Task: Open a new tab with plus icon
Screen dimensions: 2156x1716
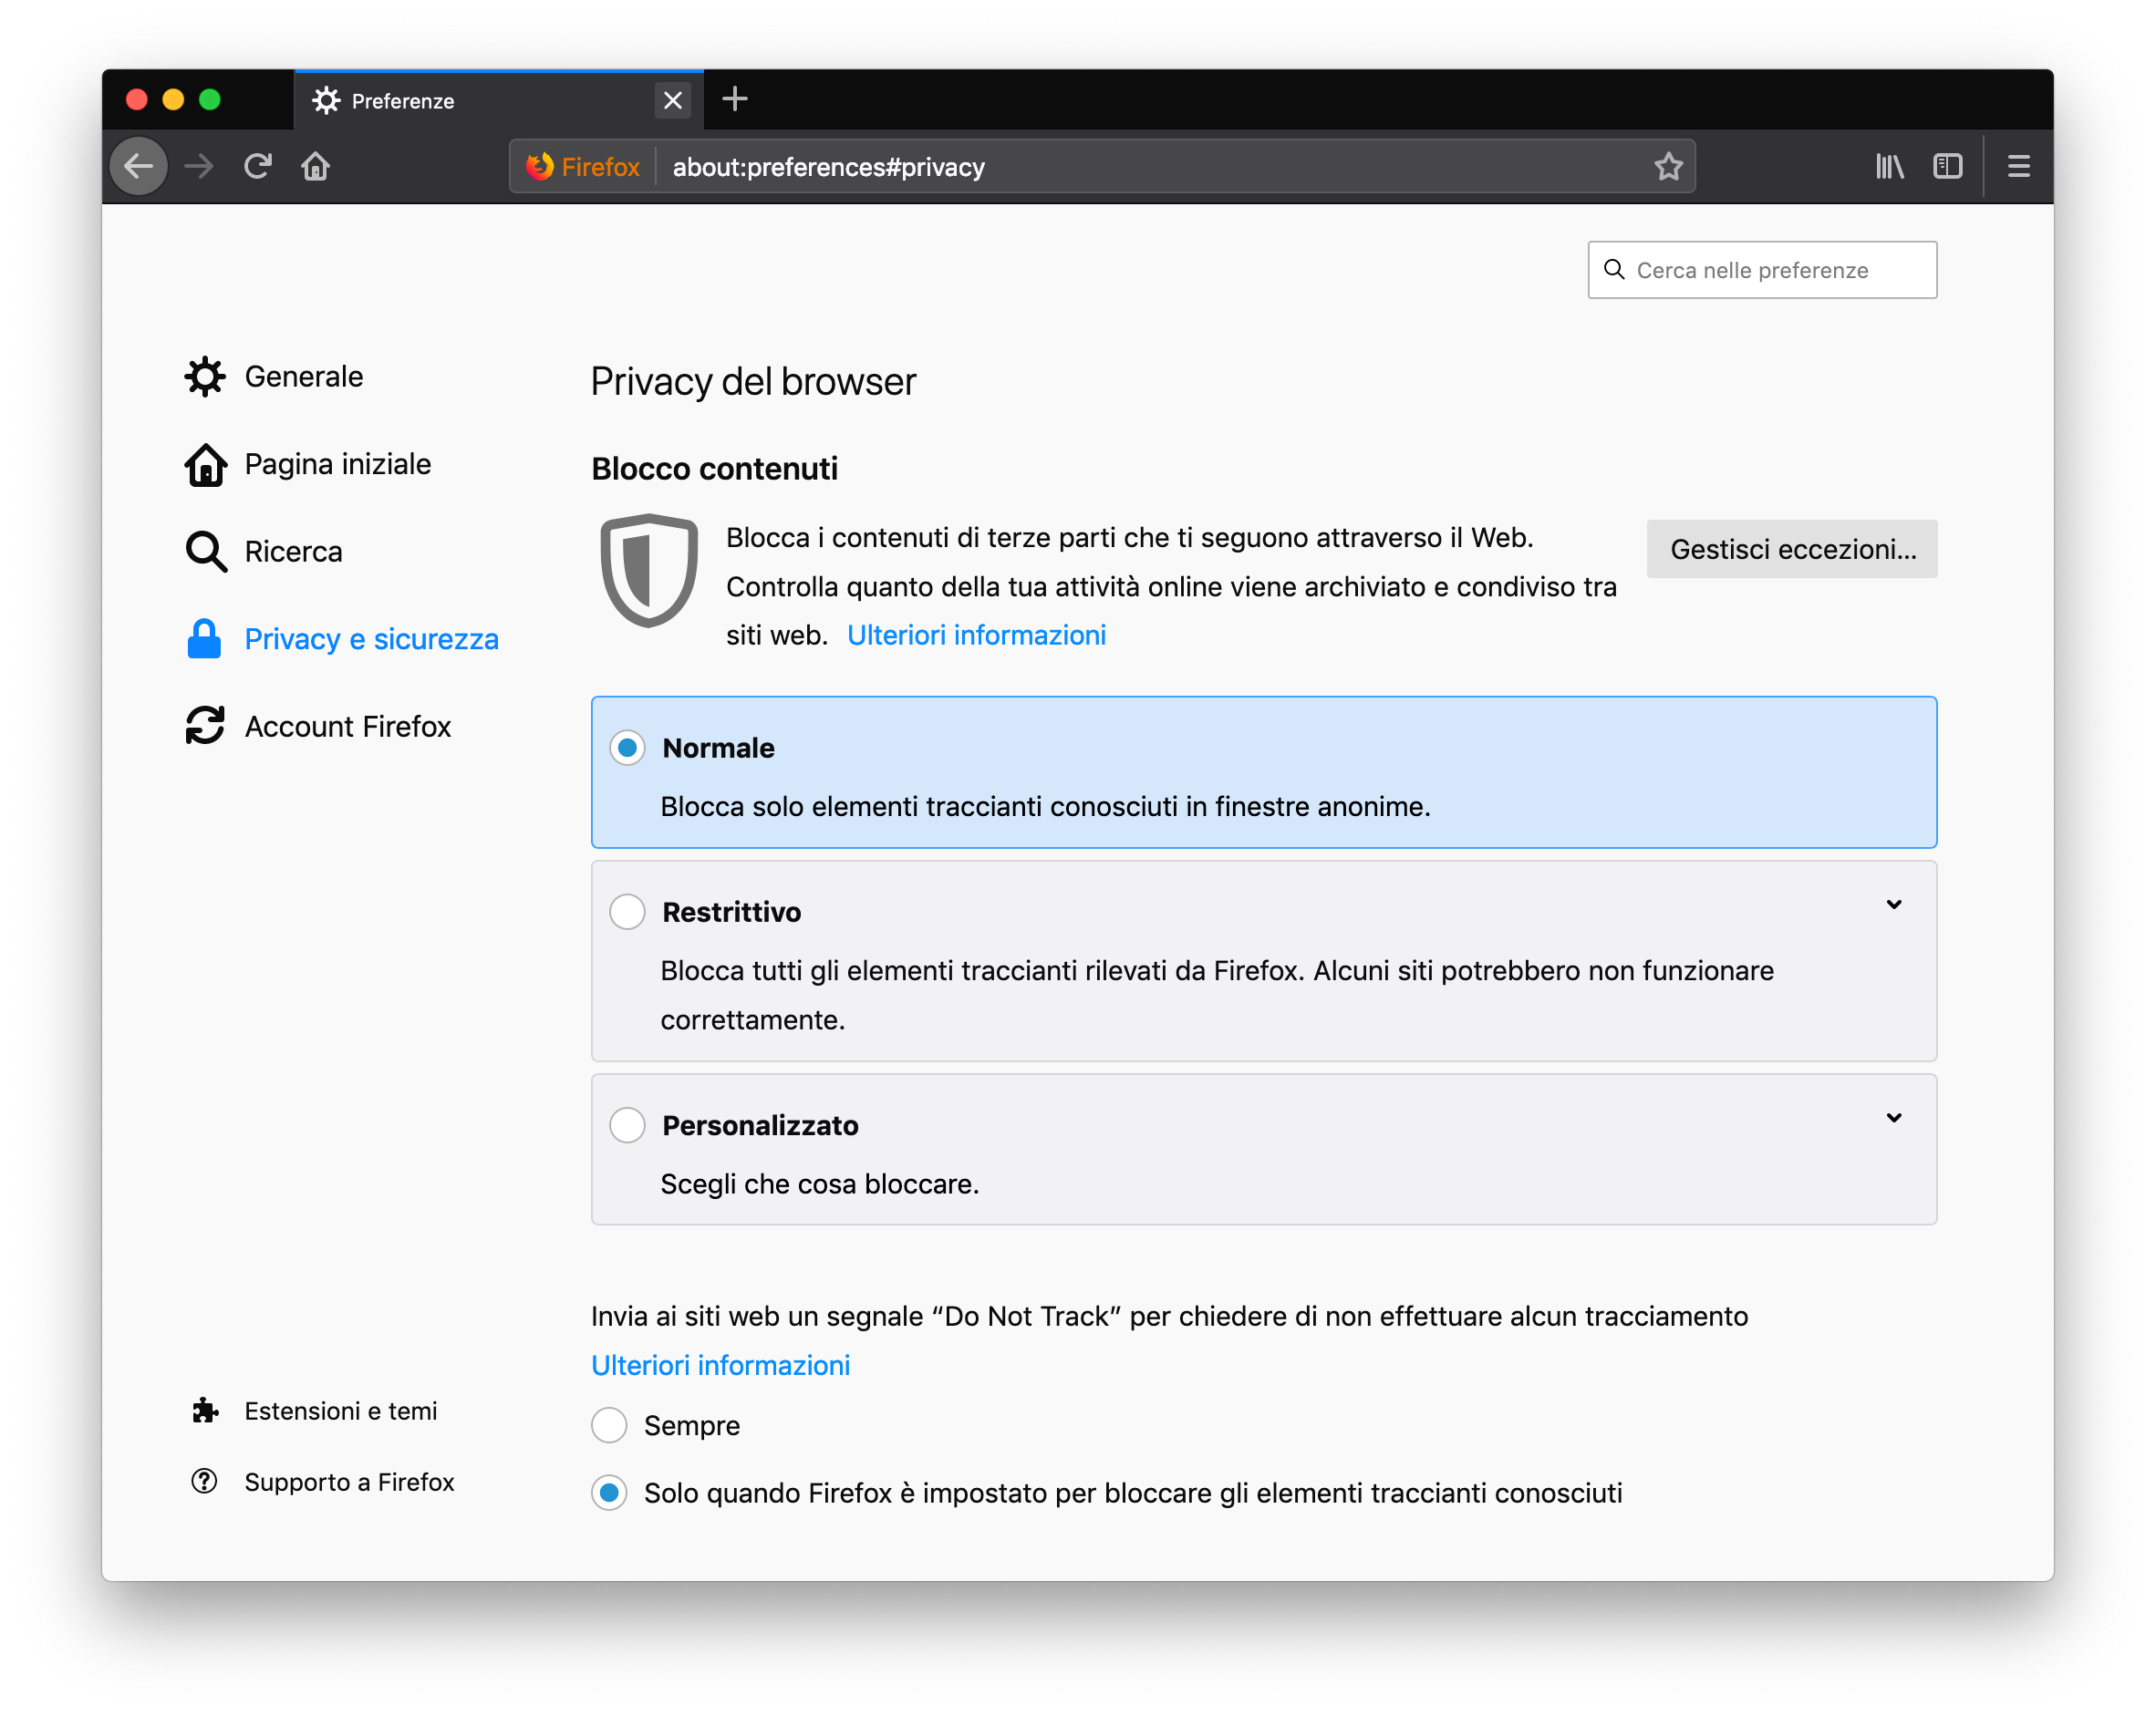Action: 735,99
